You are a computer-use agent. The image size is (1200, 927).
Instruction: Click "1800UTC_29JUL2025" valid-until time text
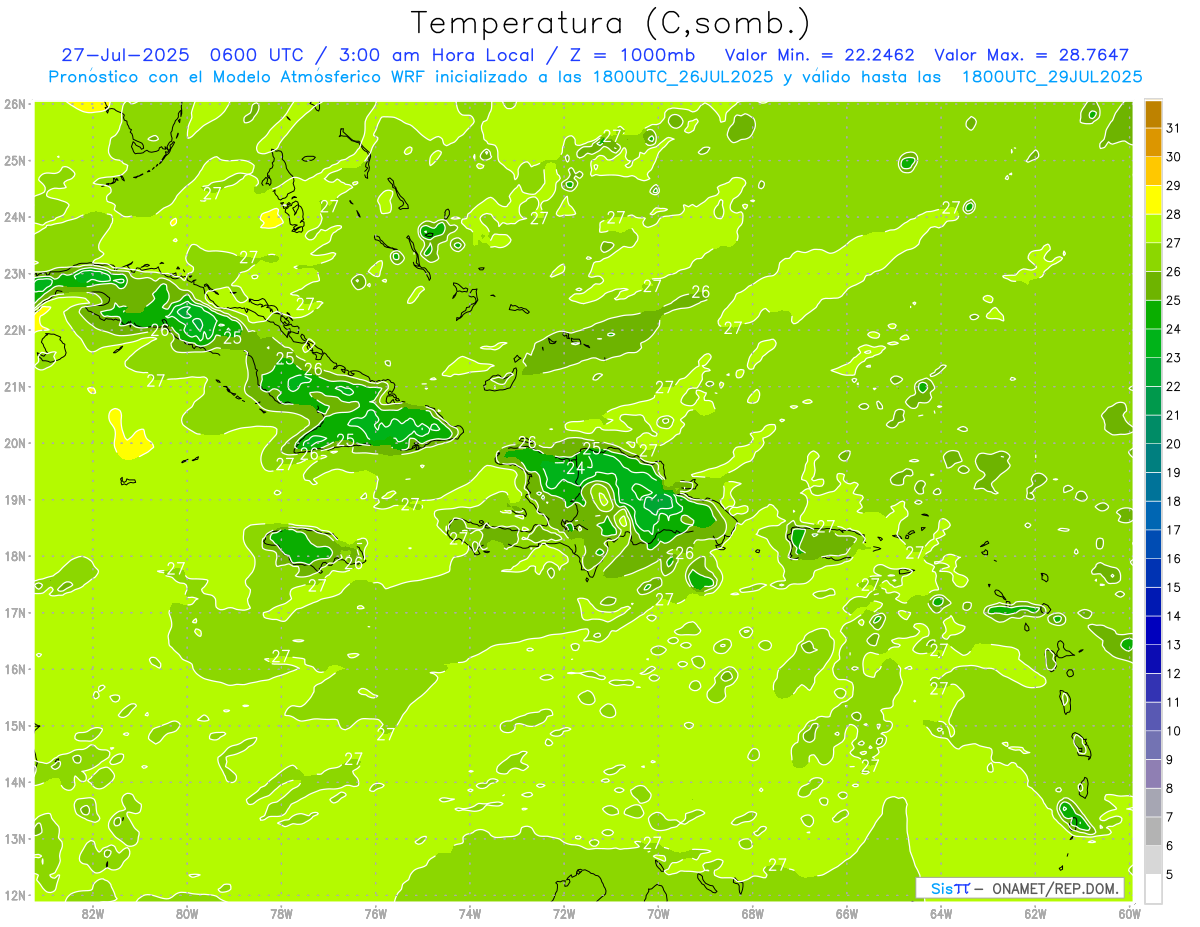(1051, 76)
